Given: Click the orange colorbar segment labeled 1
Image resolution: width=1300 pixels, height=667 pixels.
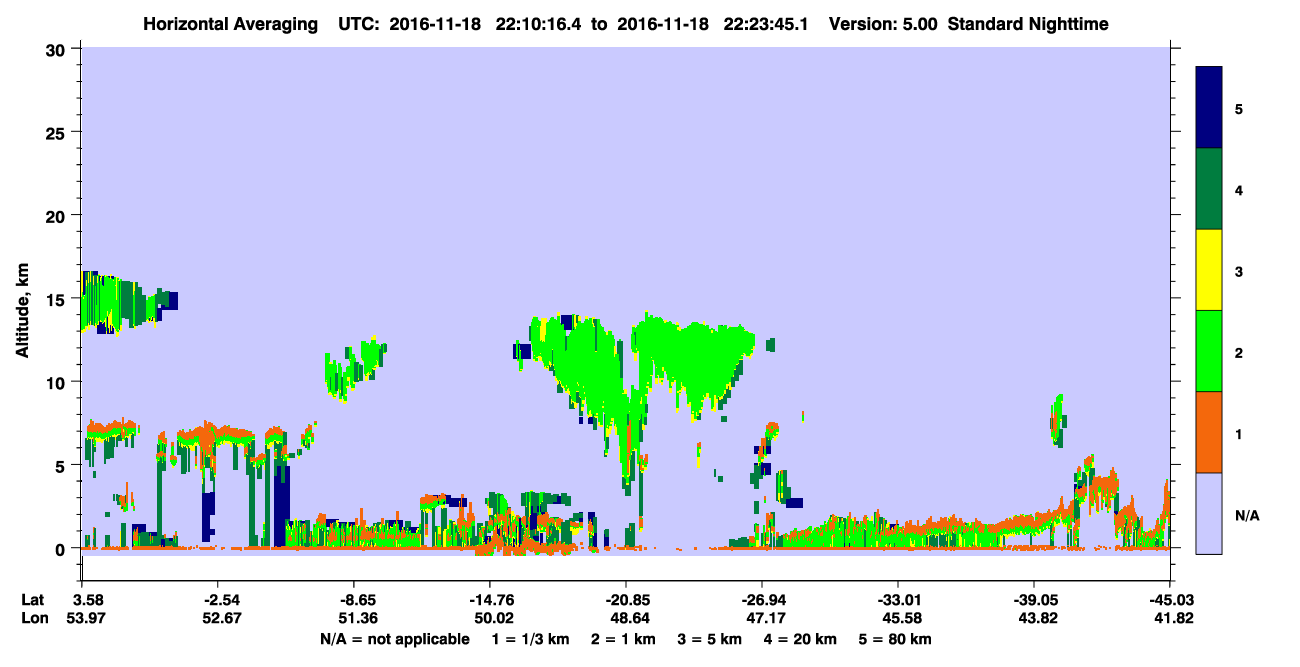Looking at the screenshot, I should [1209, 432].
